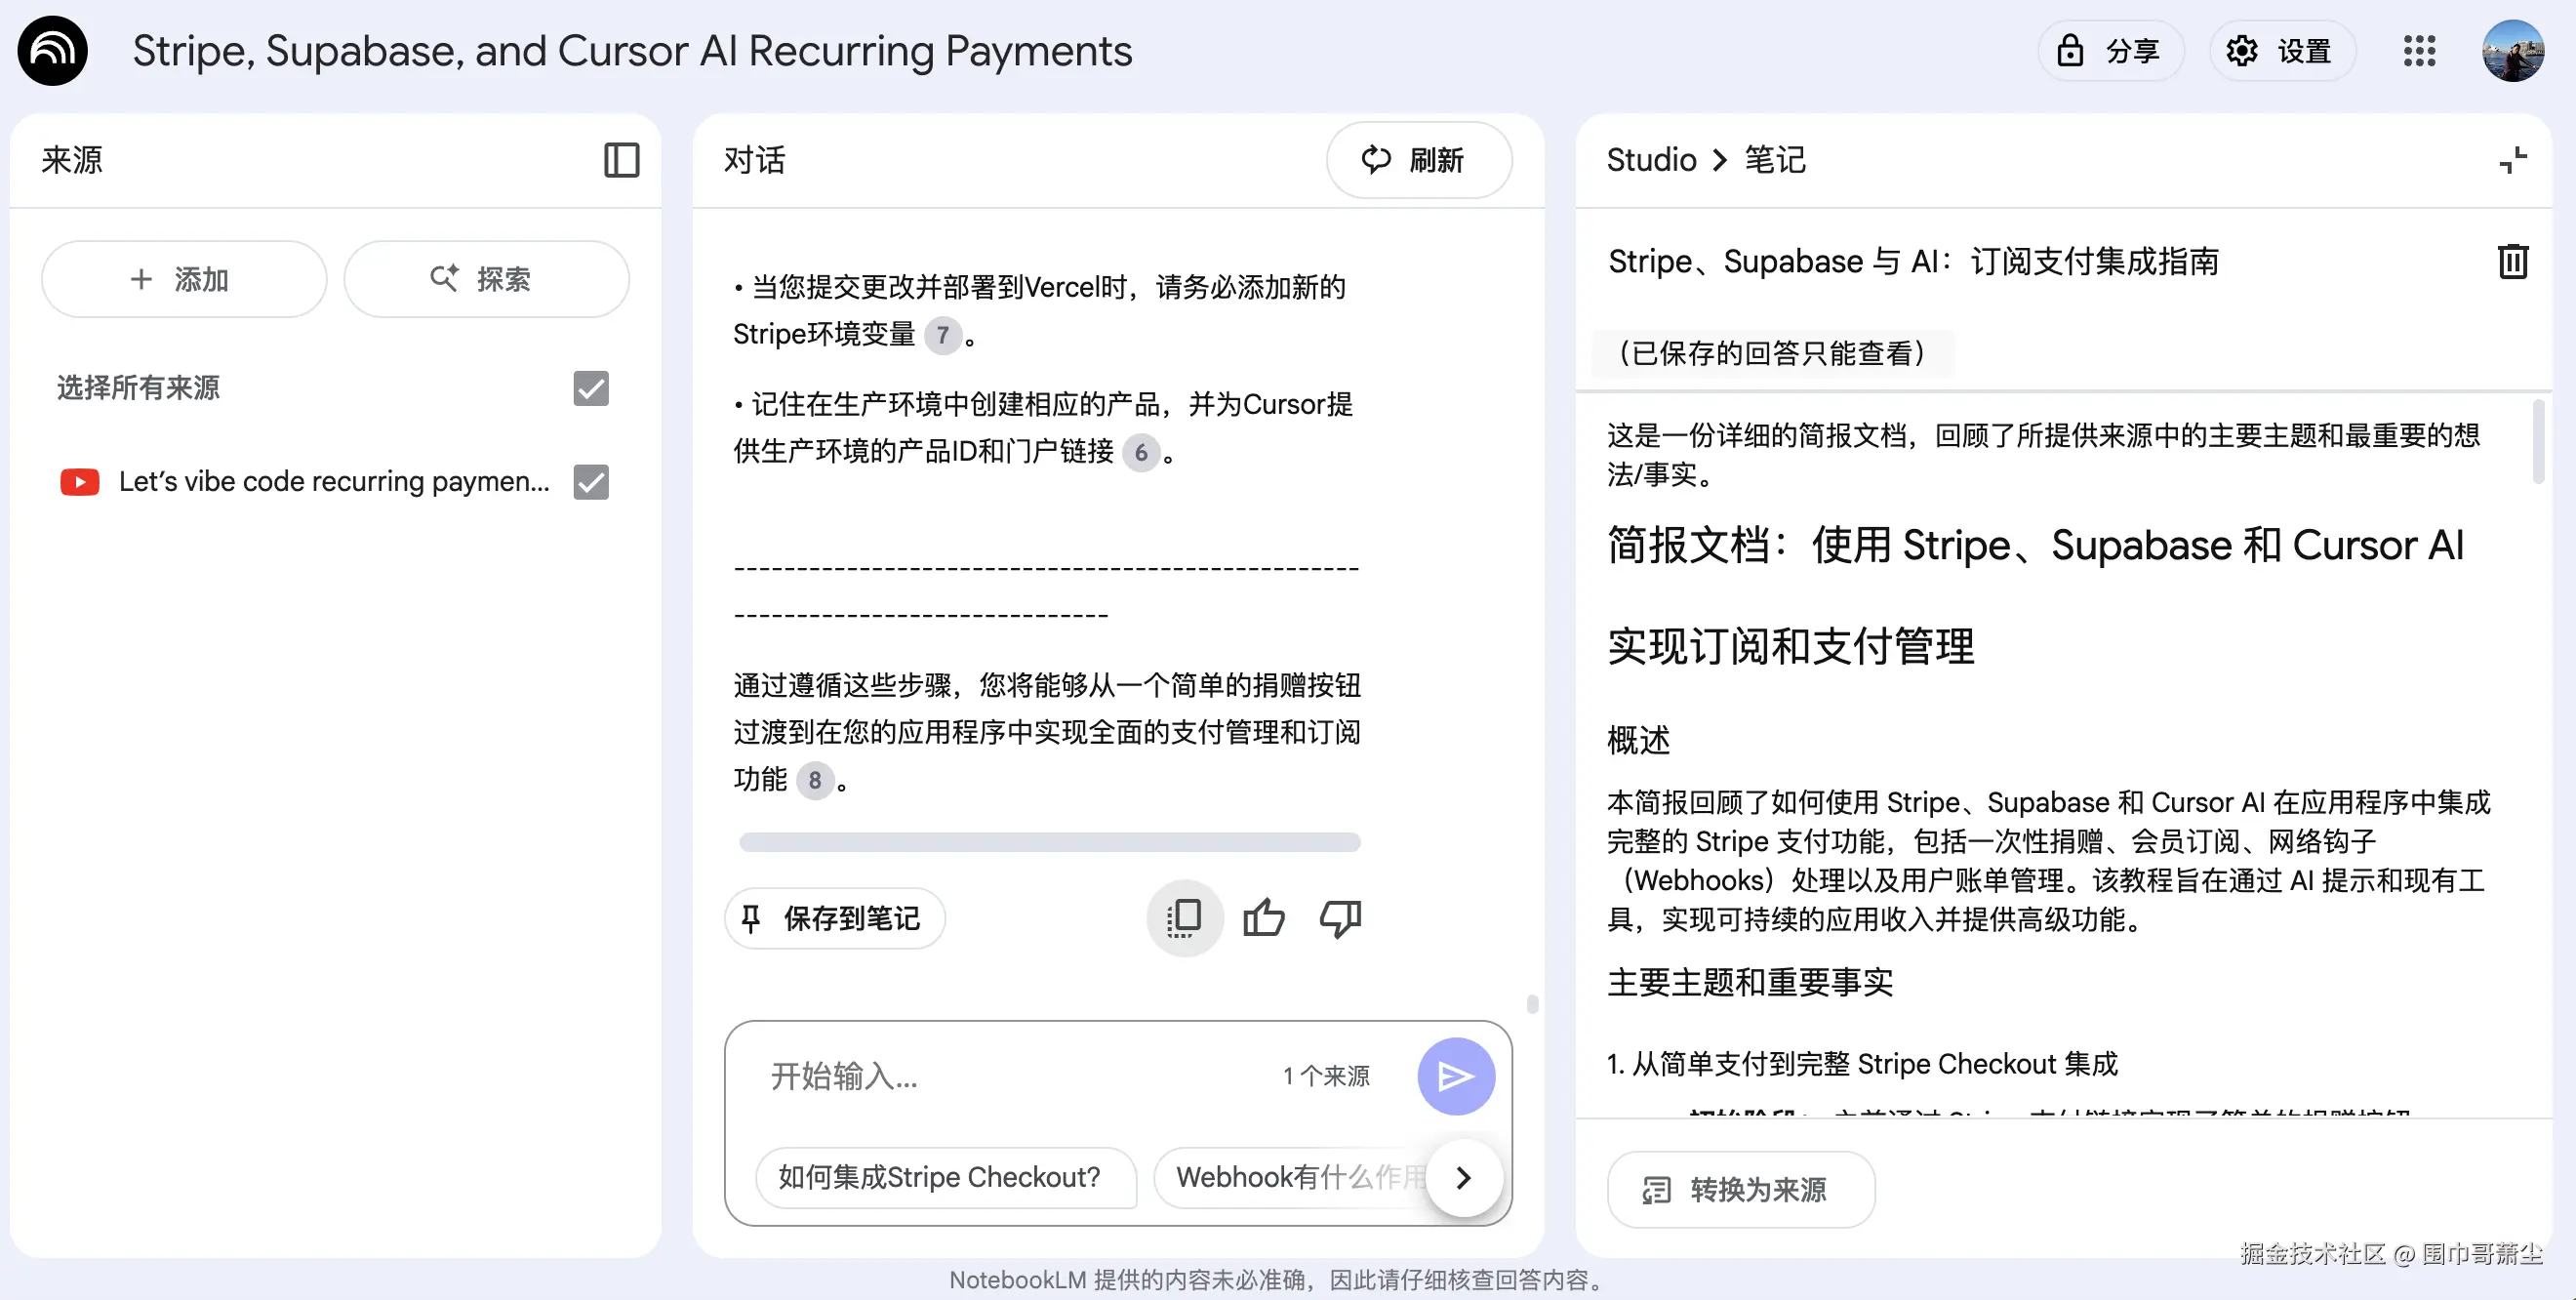Image resolution: width=2576 pixels, height=1300 pixels.
Task: Save the answer with 保存到笔记
Action: click(835, 918)
